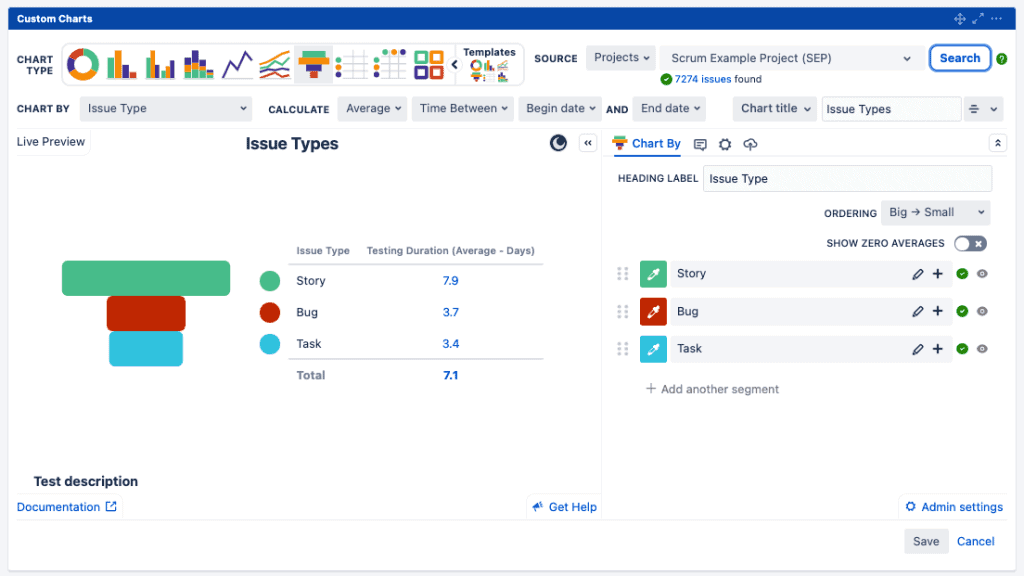Viewport: 1024px width, 576px height.
Task: Click the pencil icon on Story row
Action: click(x=918, y=274)
